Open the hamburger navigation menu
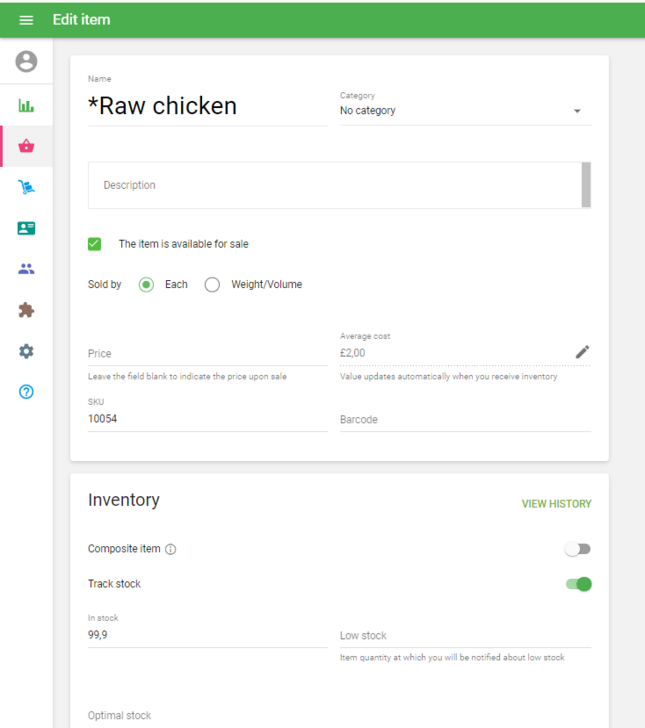The width and height of the screenshot is (645, 728). (26, 20)
